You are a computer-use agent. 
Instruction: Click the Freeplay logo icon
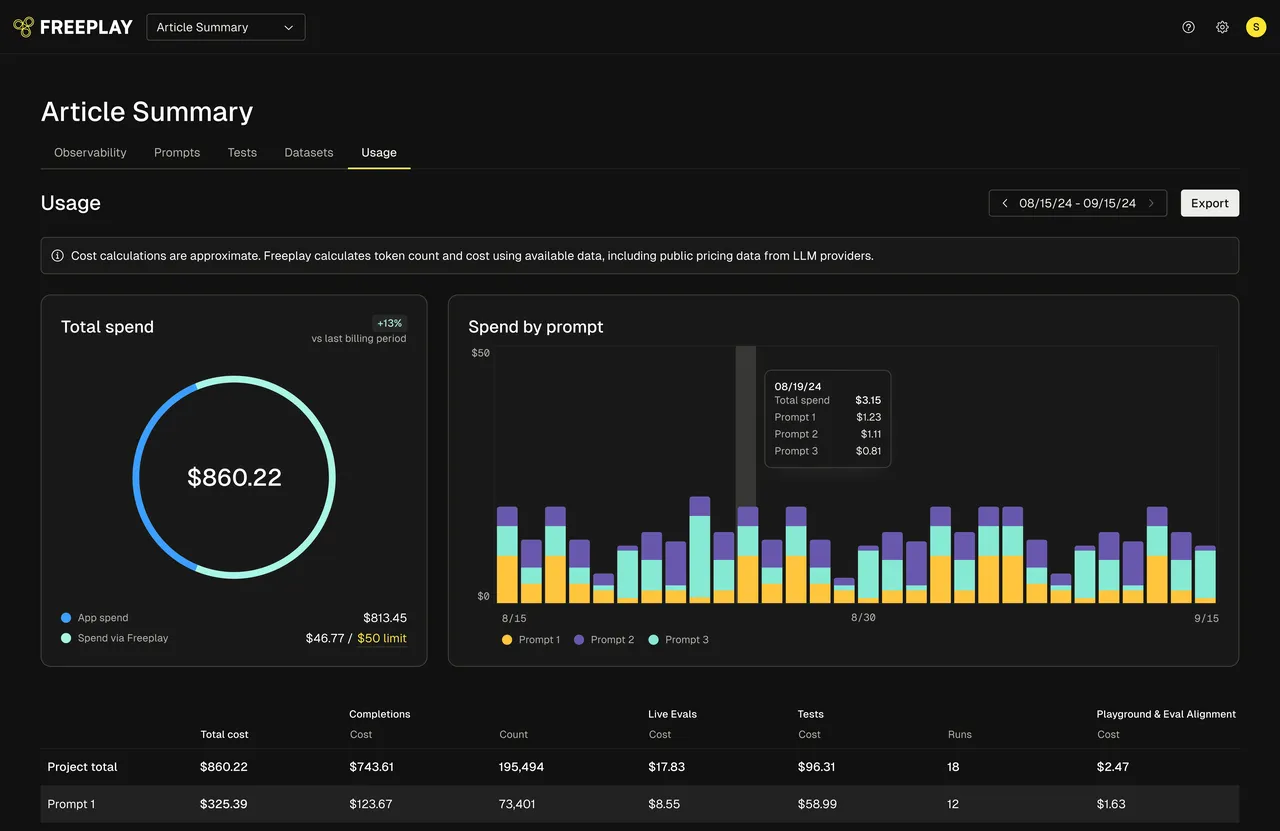[x=24, y=27]
